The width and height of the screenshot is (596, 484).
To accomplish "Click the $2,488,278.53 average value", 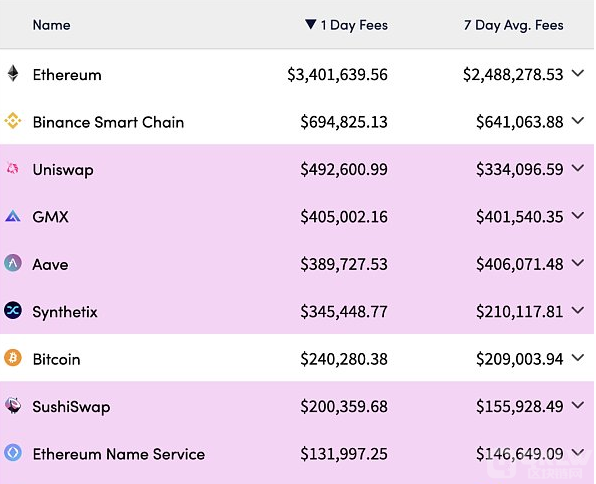I will pos(513,75).
